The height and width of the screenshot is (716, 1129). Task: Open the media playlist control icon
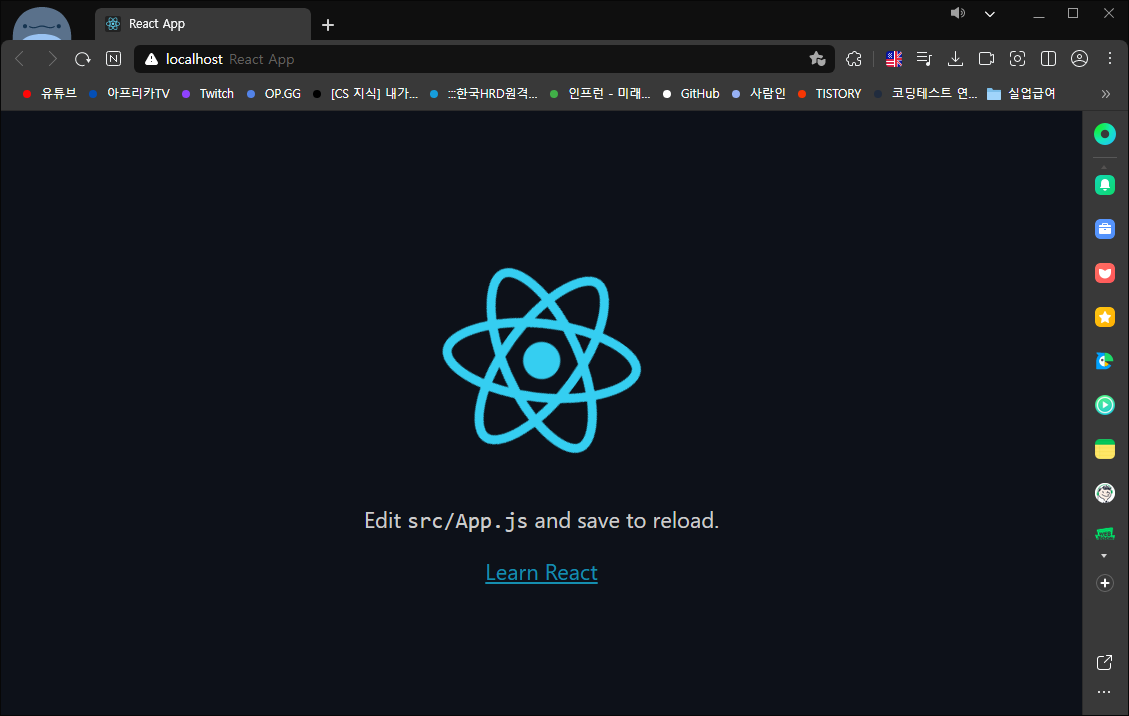click(x=925, y=59)
